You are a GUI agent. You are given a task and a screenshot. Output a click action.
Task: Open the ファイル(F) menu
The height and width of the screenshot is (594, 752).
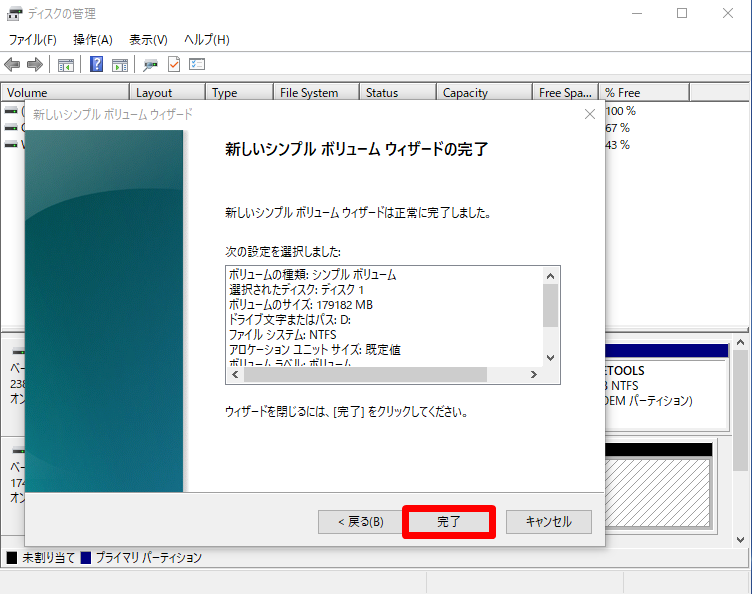click(33, 39)
